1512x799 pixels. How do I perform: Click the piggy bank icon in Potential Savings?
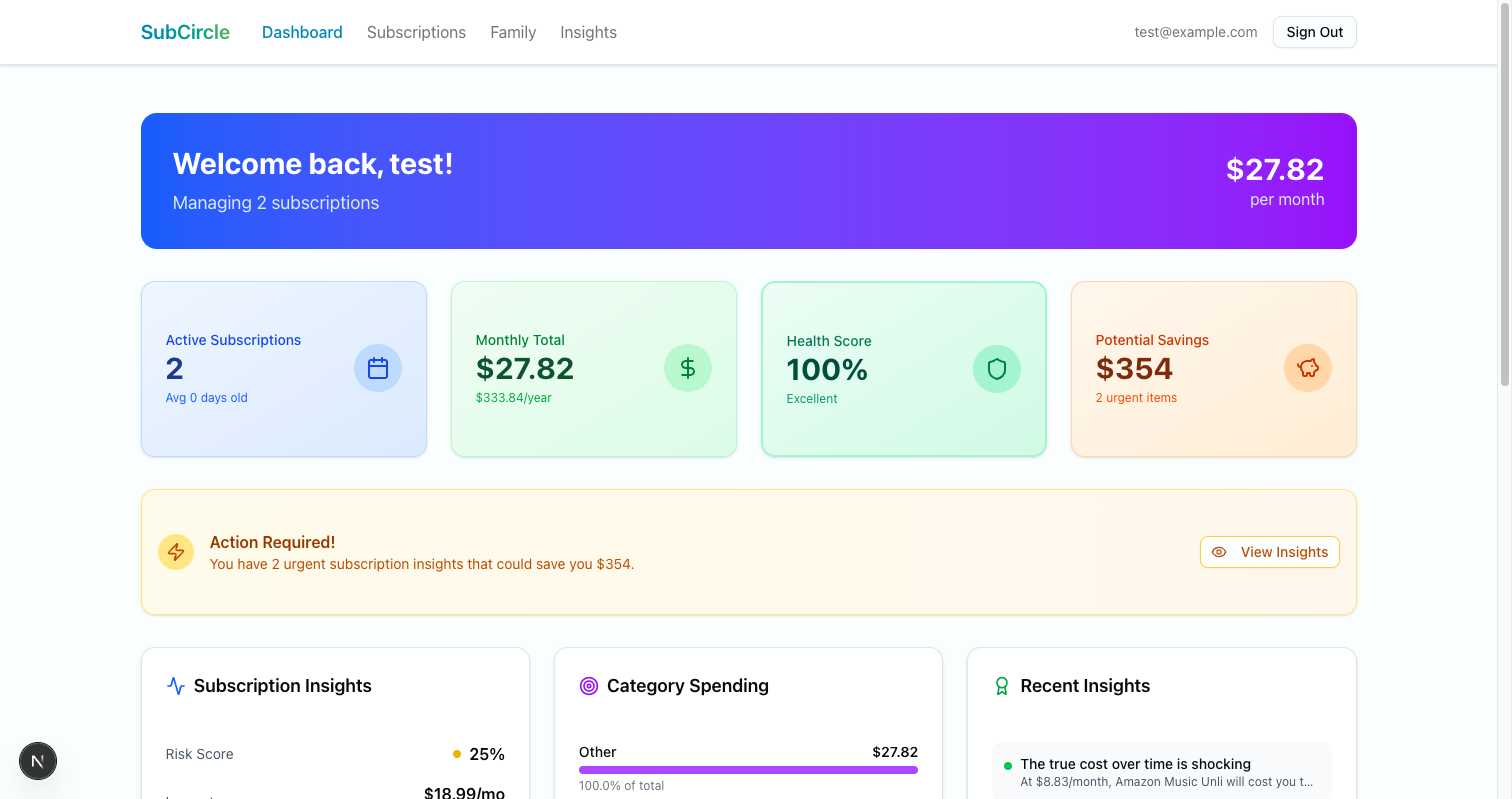(1308, 368)
